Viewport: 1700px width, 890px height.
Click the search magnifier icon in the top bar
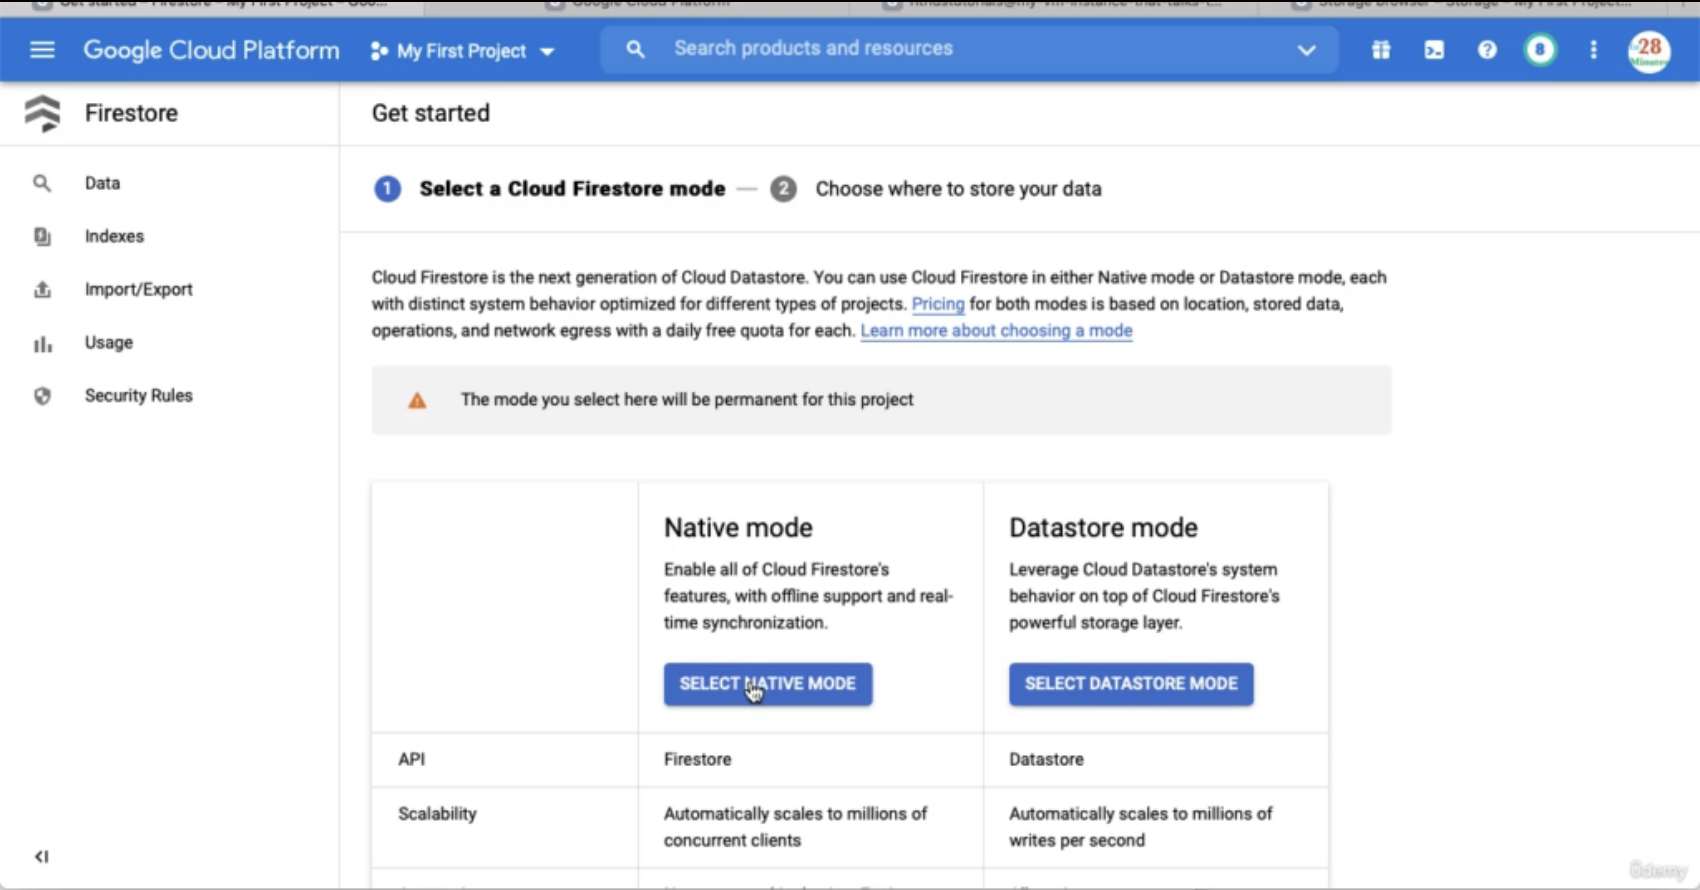(635, 49)
